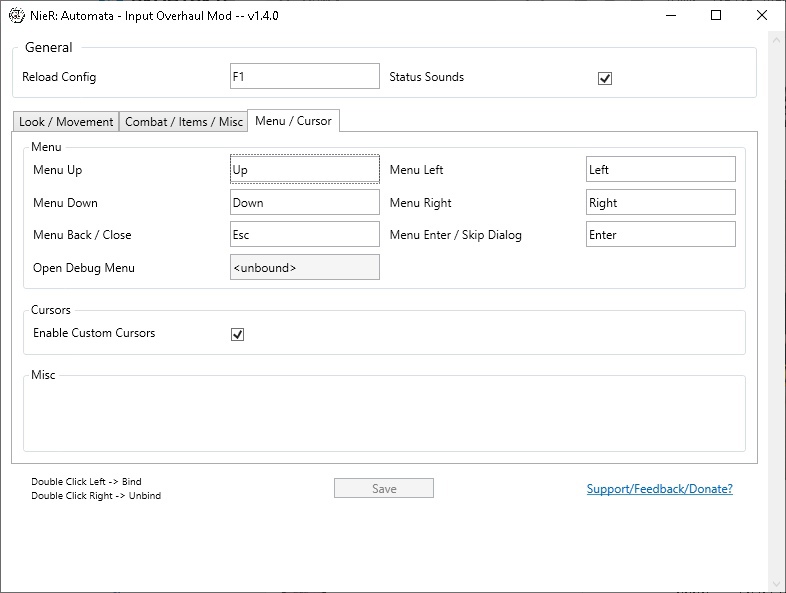Maximize the Input Overhaul Mod window
The image size is (786, 593).
[716, 16]
